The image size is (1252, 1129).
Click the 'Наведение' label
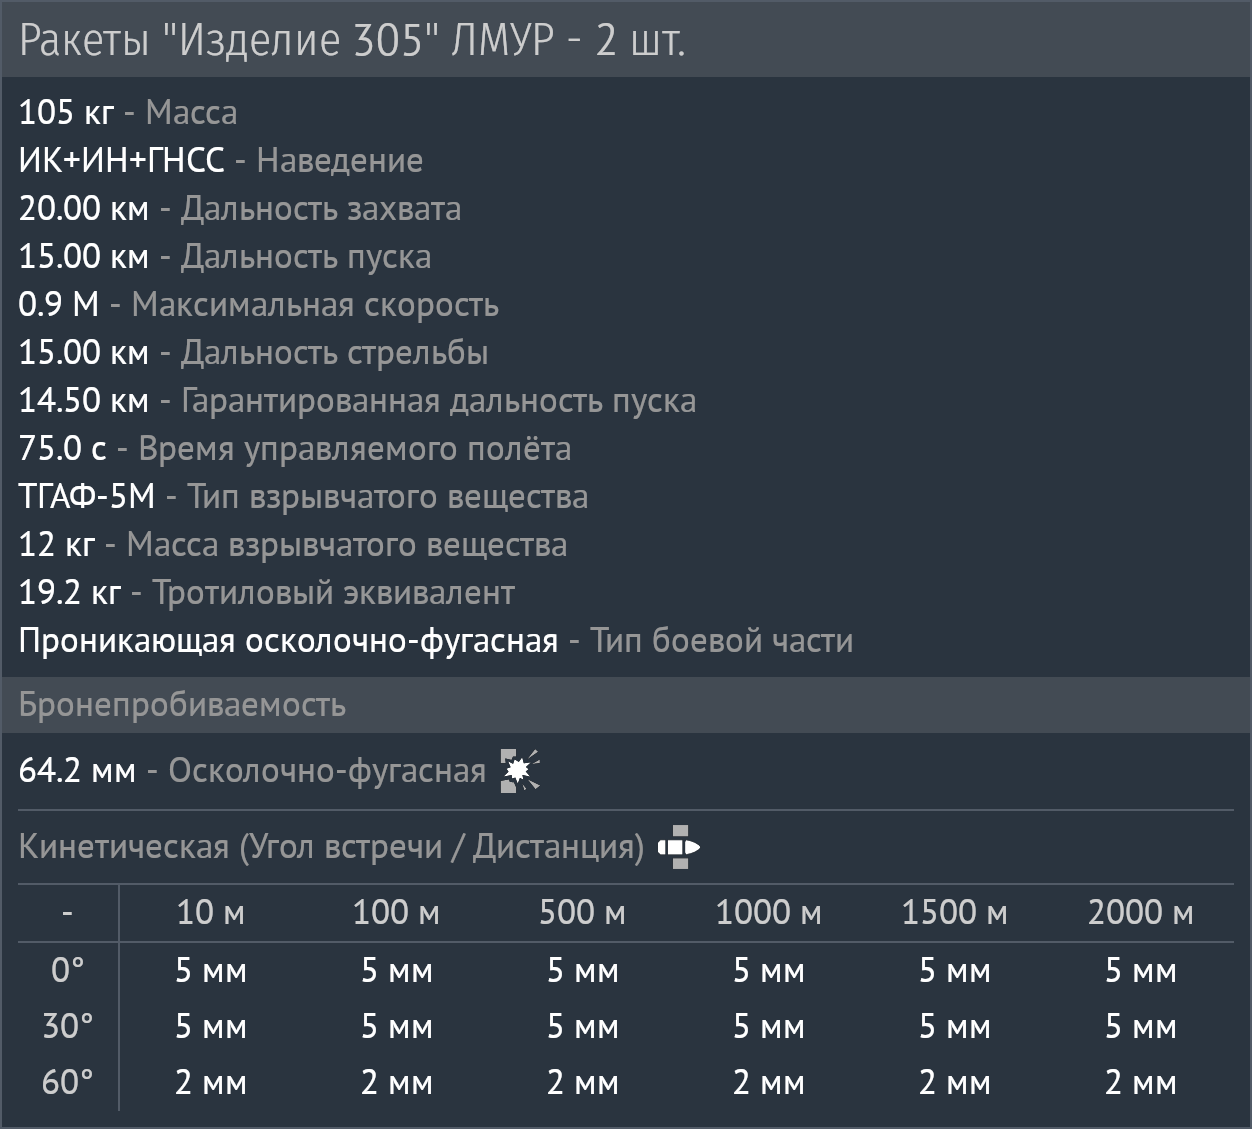pos(340,160)
